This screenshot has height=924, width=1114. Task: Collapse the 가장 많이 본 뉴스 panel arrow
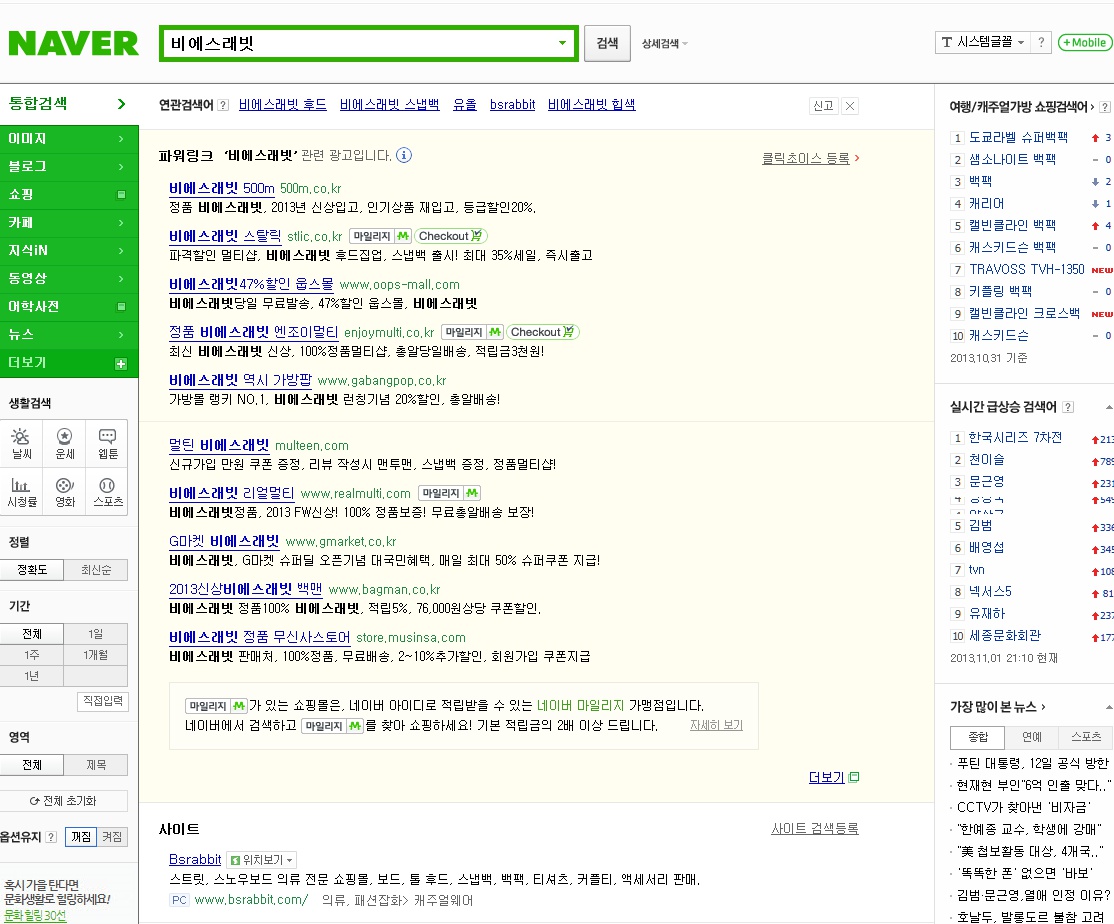coord(1108,707)
